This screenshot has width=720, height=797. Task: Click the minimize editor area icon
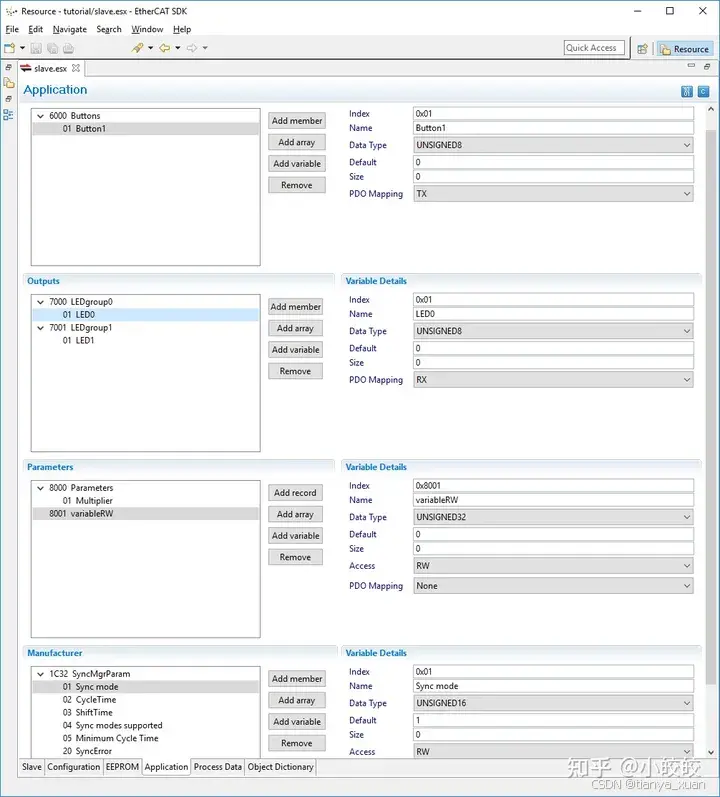691,66
